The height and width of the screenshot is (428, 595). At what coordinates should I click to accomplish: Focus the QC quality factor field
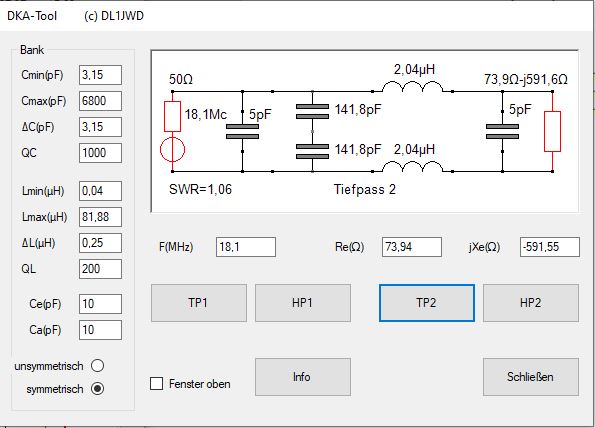[x=100, y=153]
